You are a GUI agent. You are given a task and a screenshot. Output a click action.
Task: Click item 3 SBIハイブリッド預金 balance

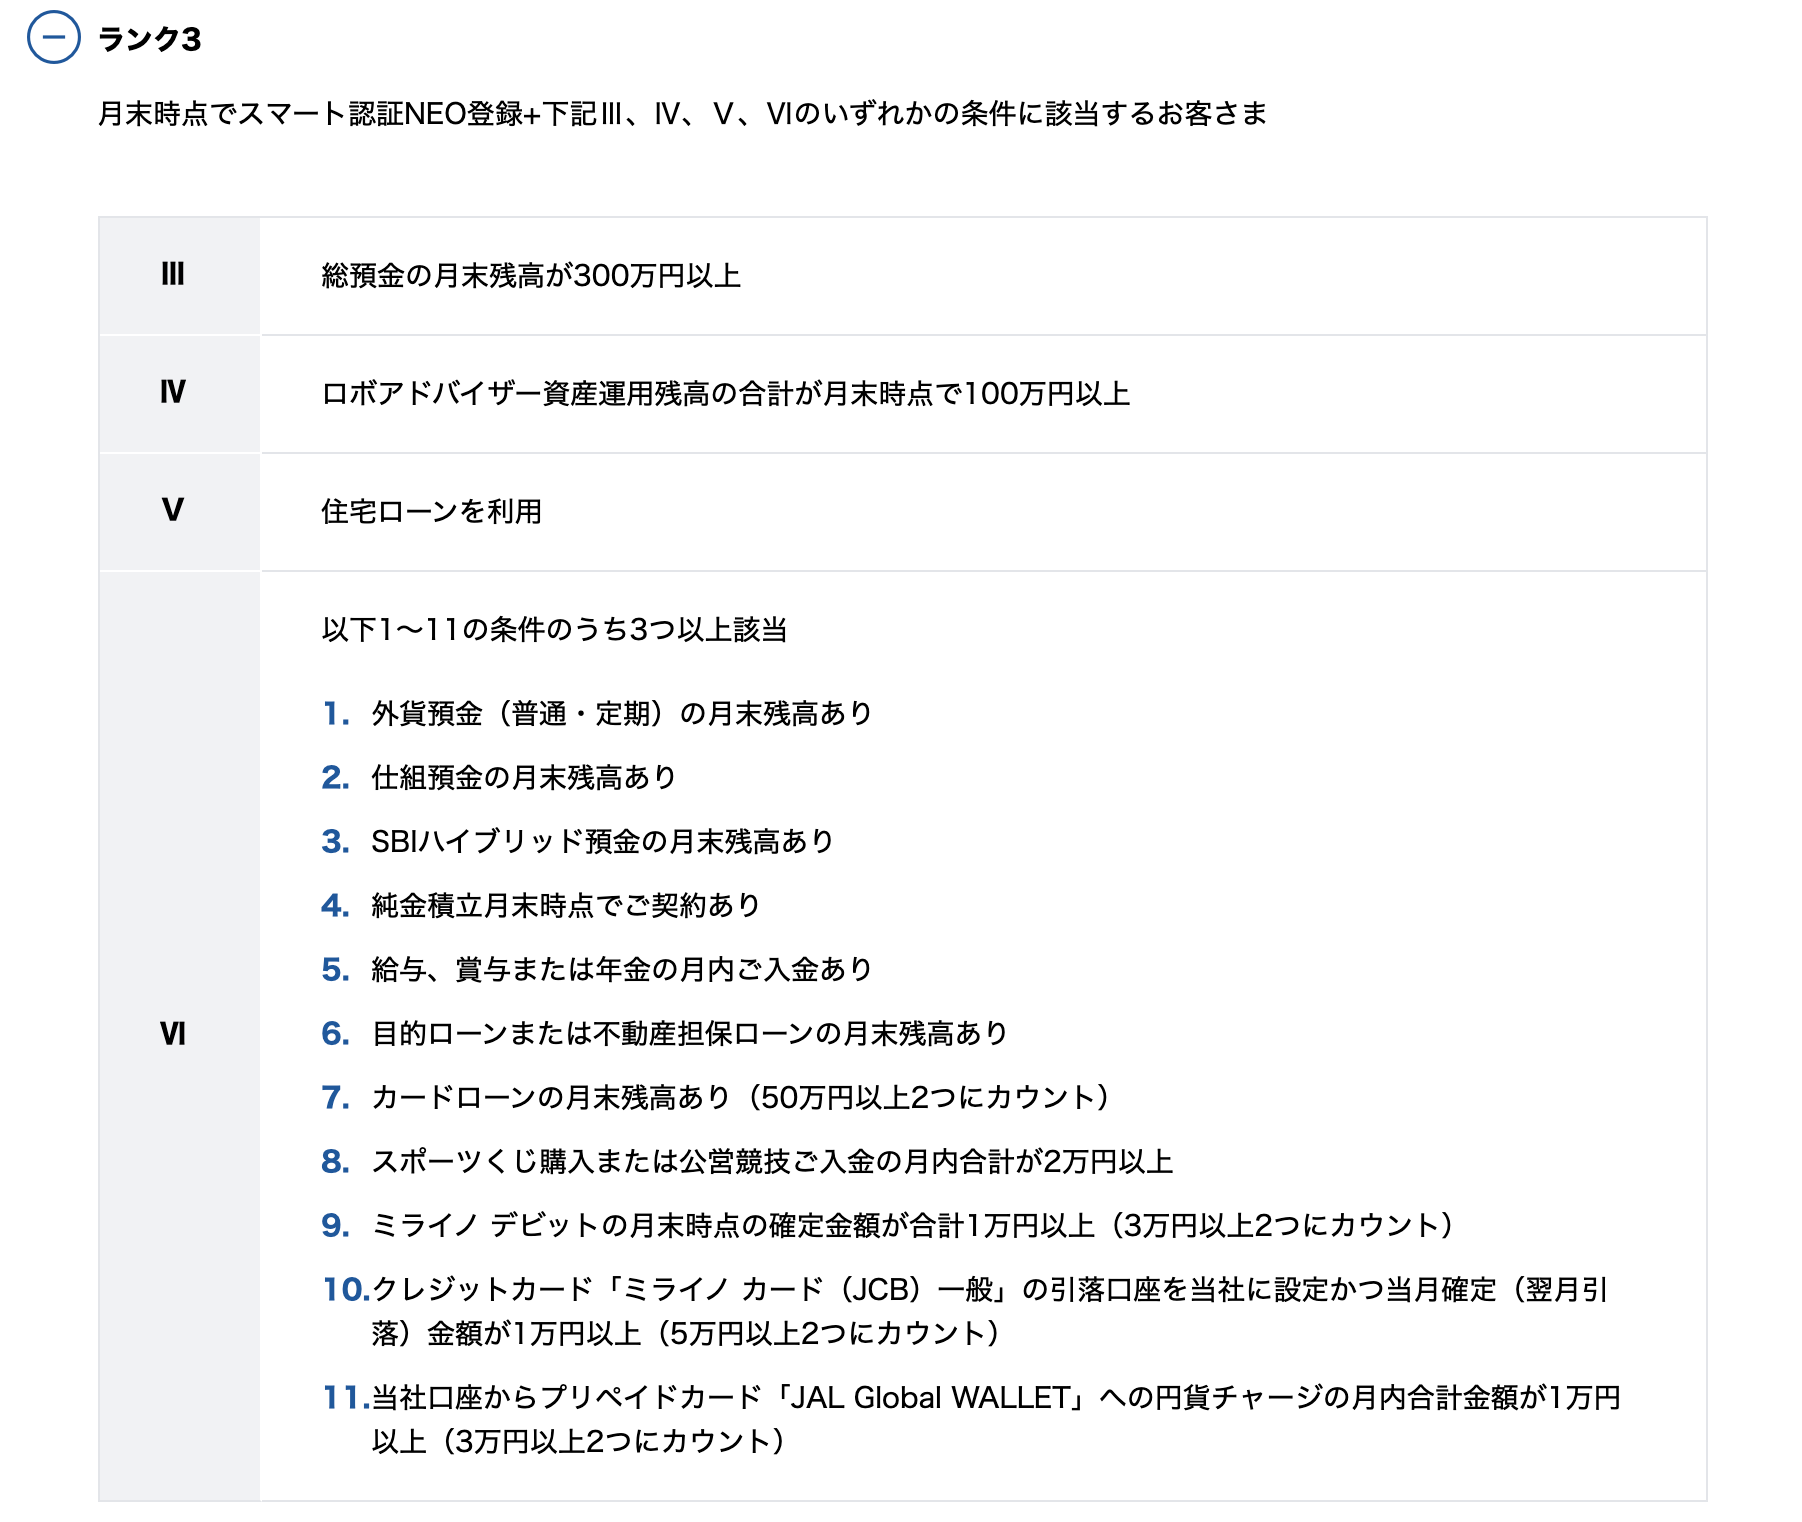pos(602,842)
